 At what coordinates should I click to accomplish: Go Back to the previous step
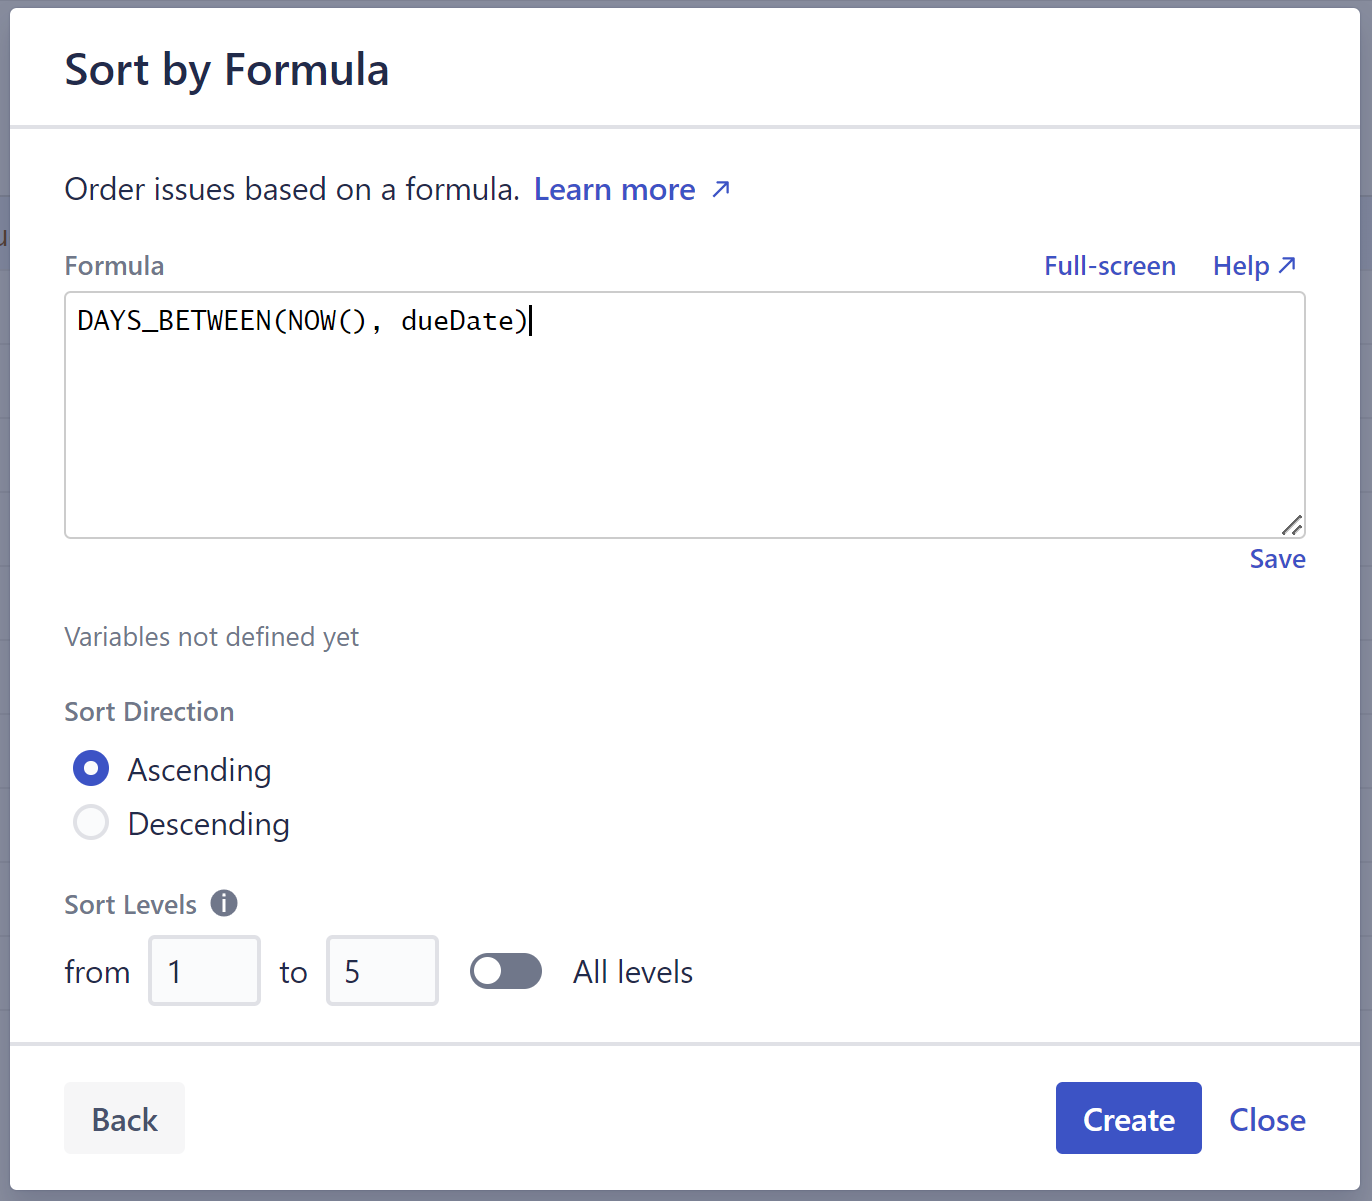pos(124,1119)
